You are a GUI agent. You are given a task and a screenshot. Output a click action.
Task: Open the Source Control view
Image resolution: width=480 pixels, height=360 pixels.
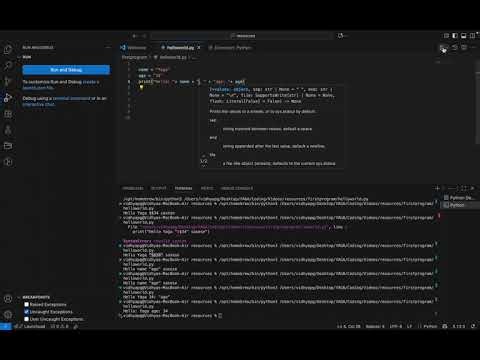coord(8,82)
